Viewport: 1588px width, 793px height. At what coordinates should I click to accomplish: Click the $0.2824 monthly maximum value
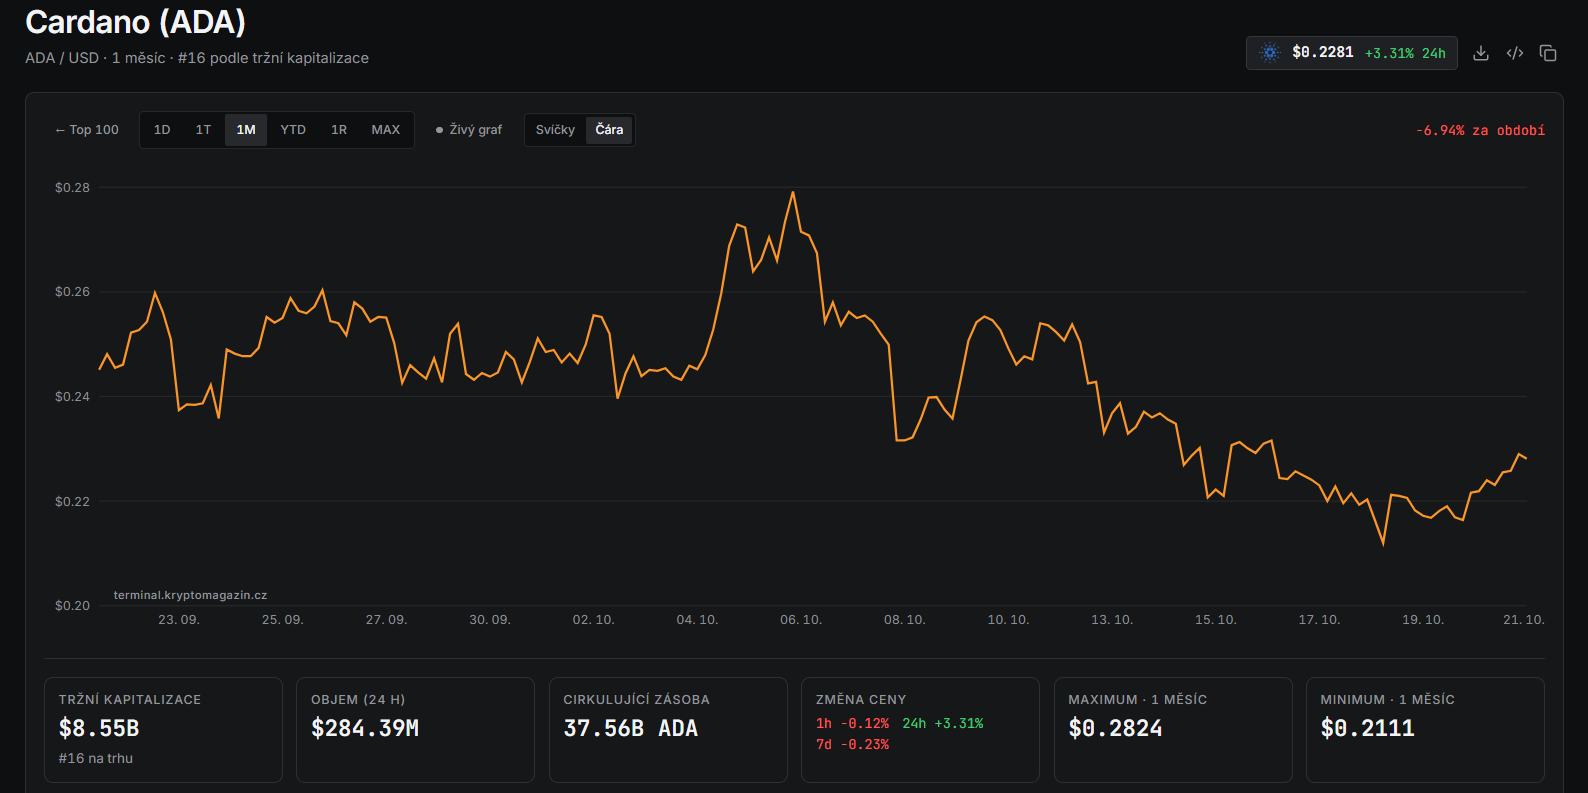click(x=1115, y=728)
